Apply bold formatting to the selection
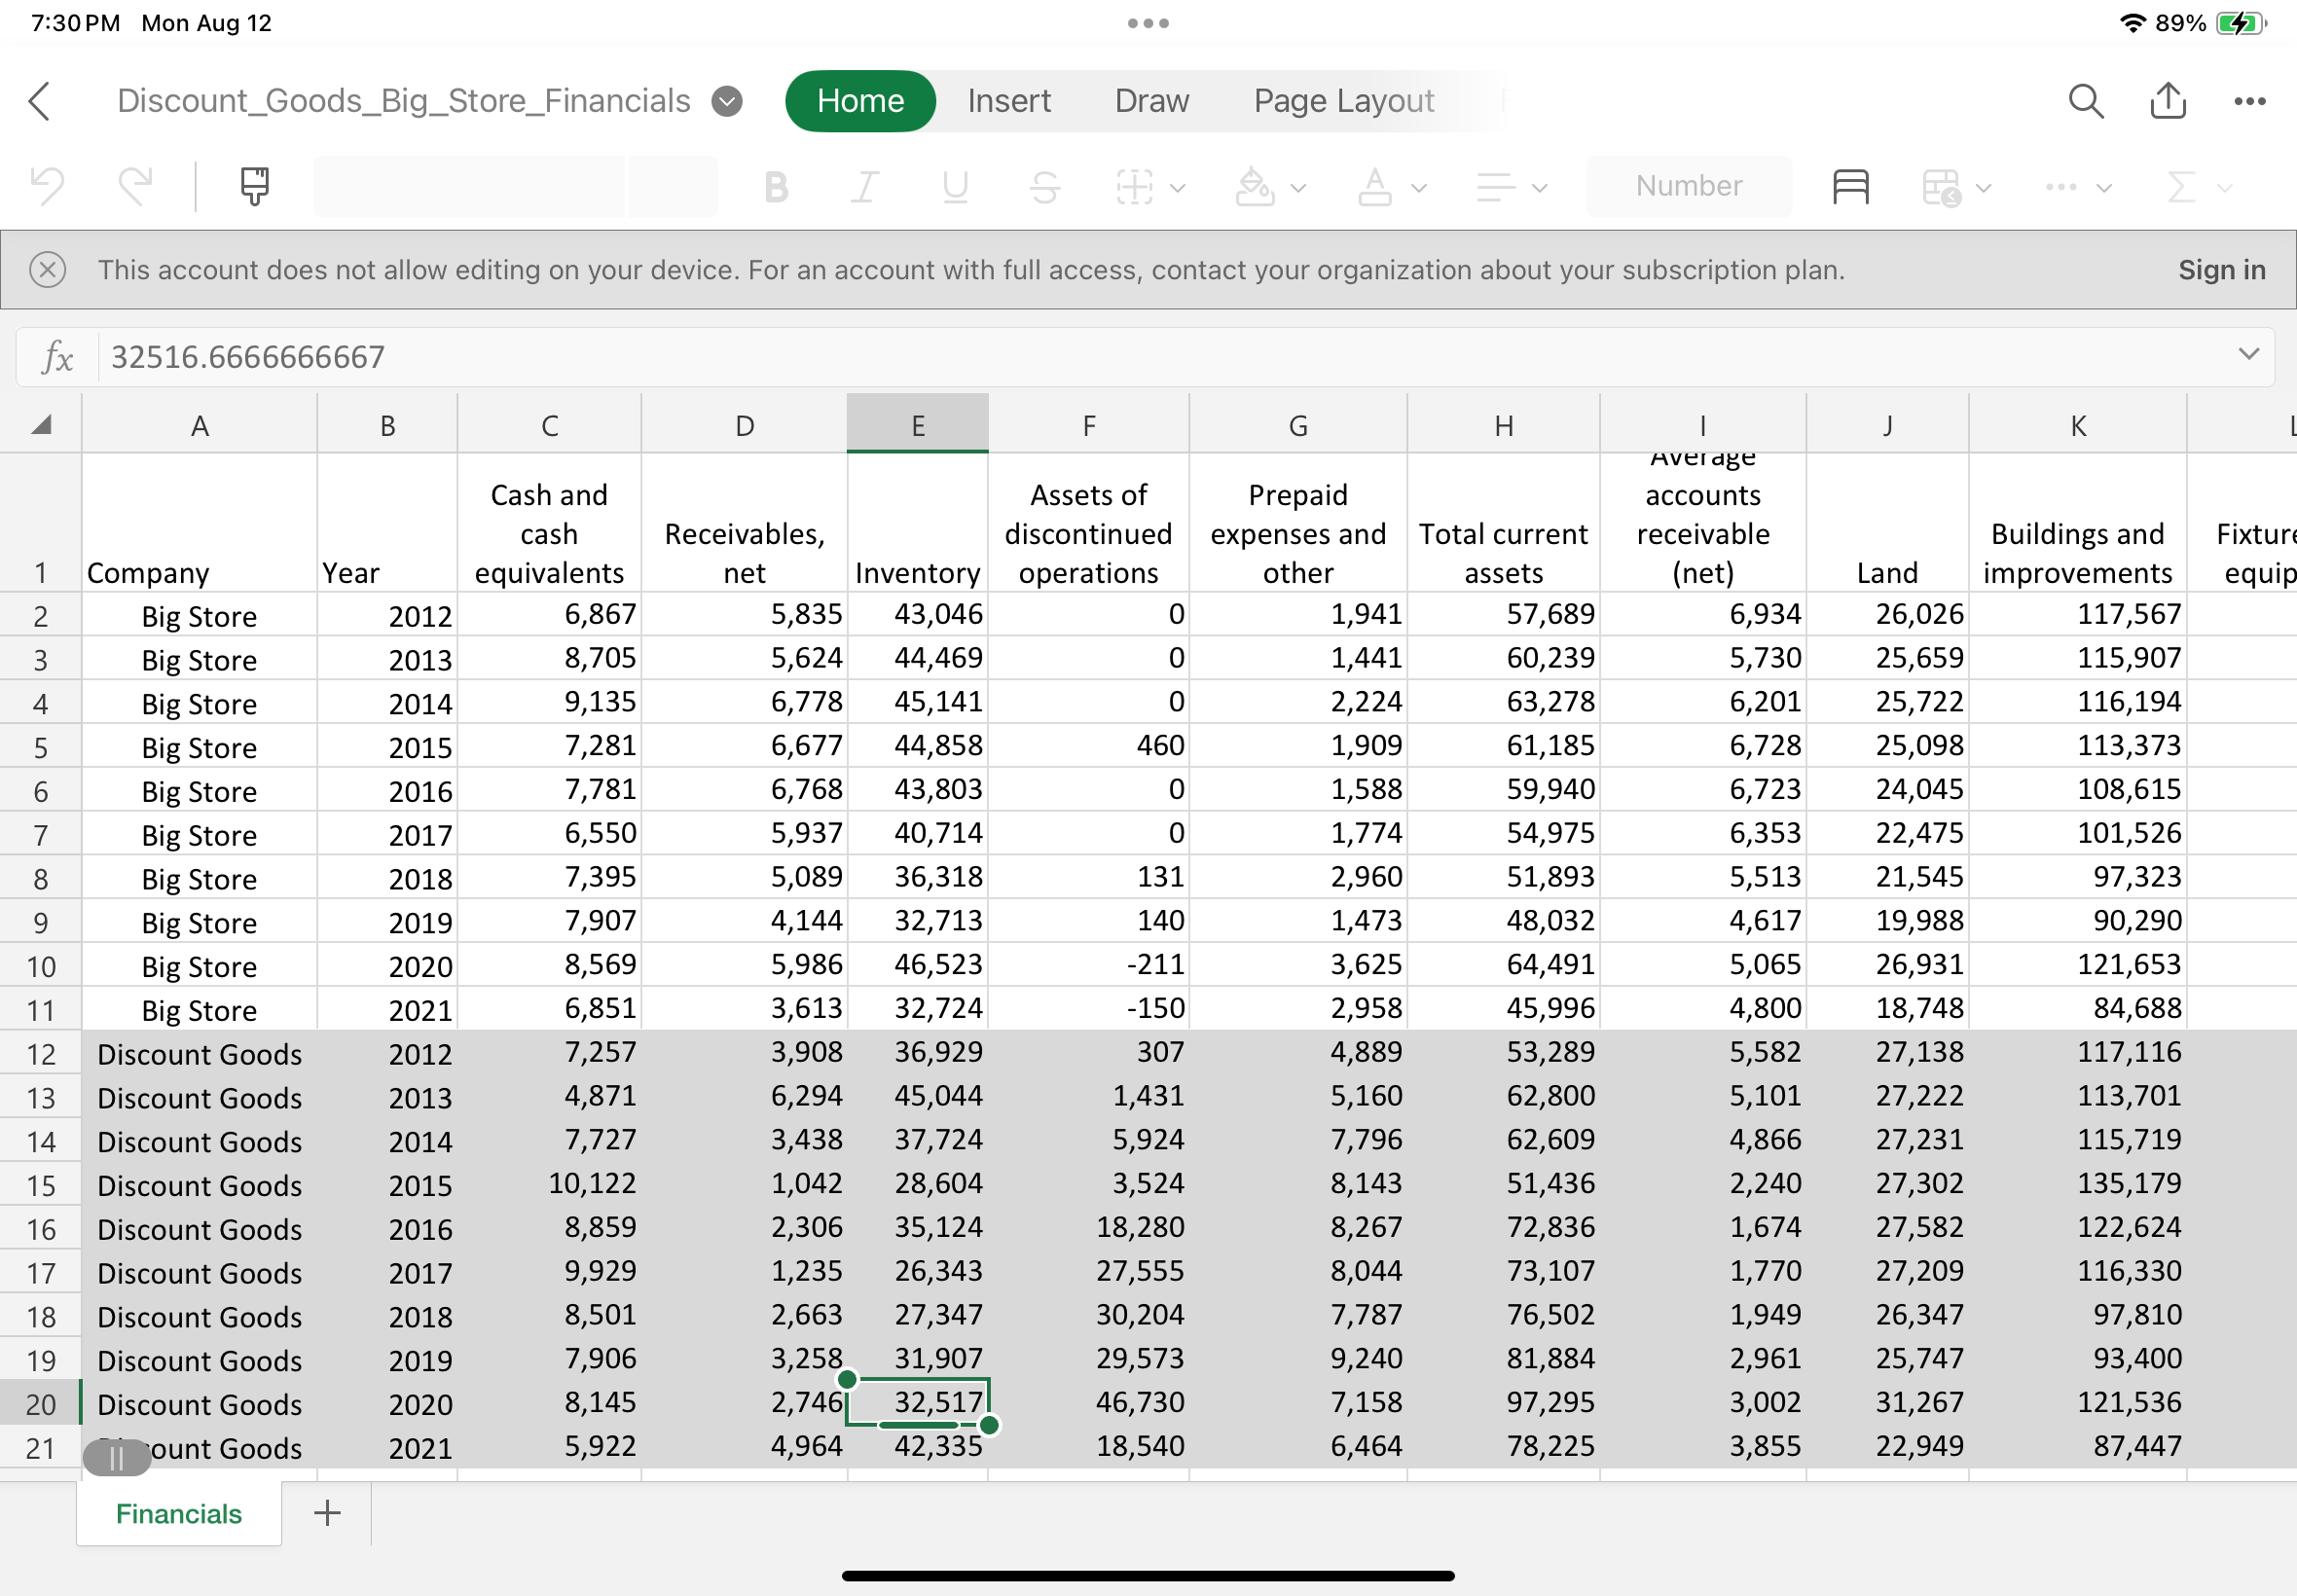Screen dimensions: 2297x1596 [775, 186]
